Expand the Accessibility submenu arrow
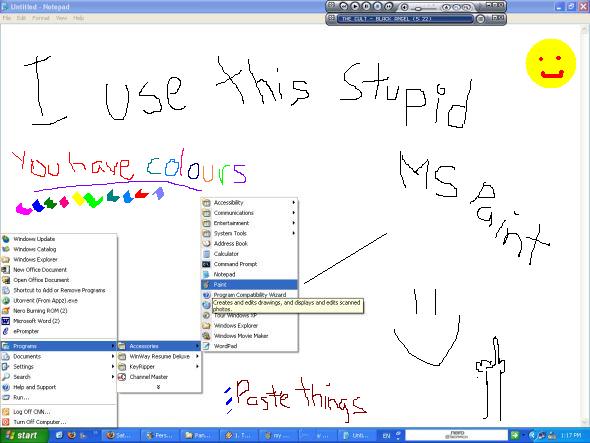This screenshot has height=443, width=590. 293,202
